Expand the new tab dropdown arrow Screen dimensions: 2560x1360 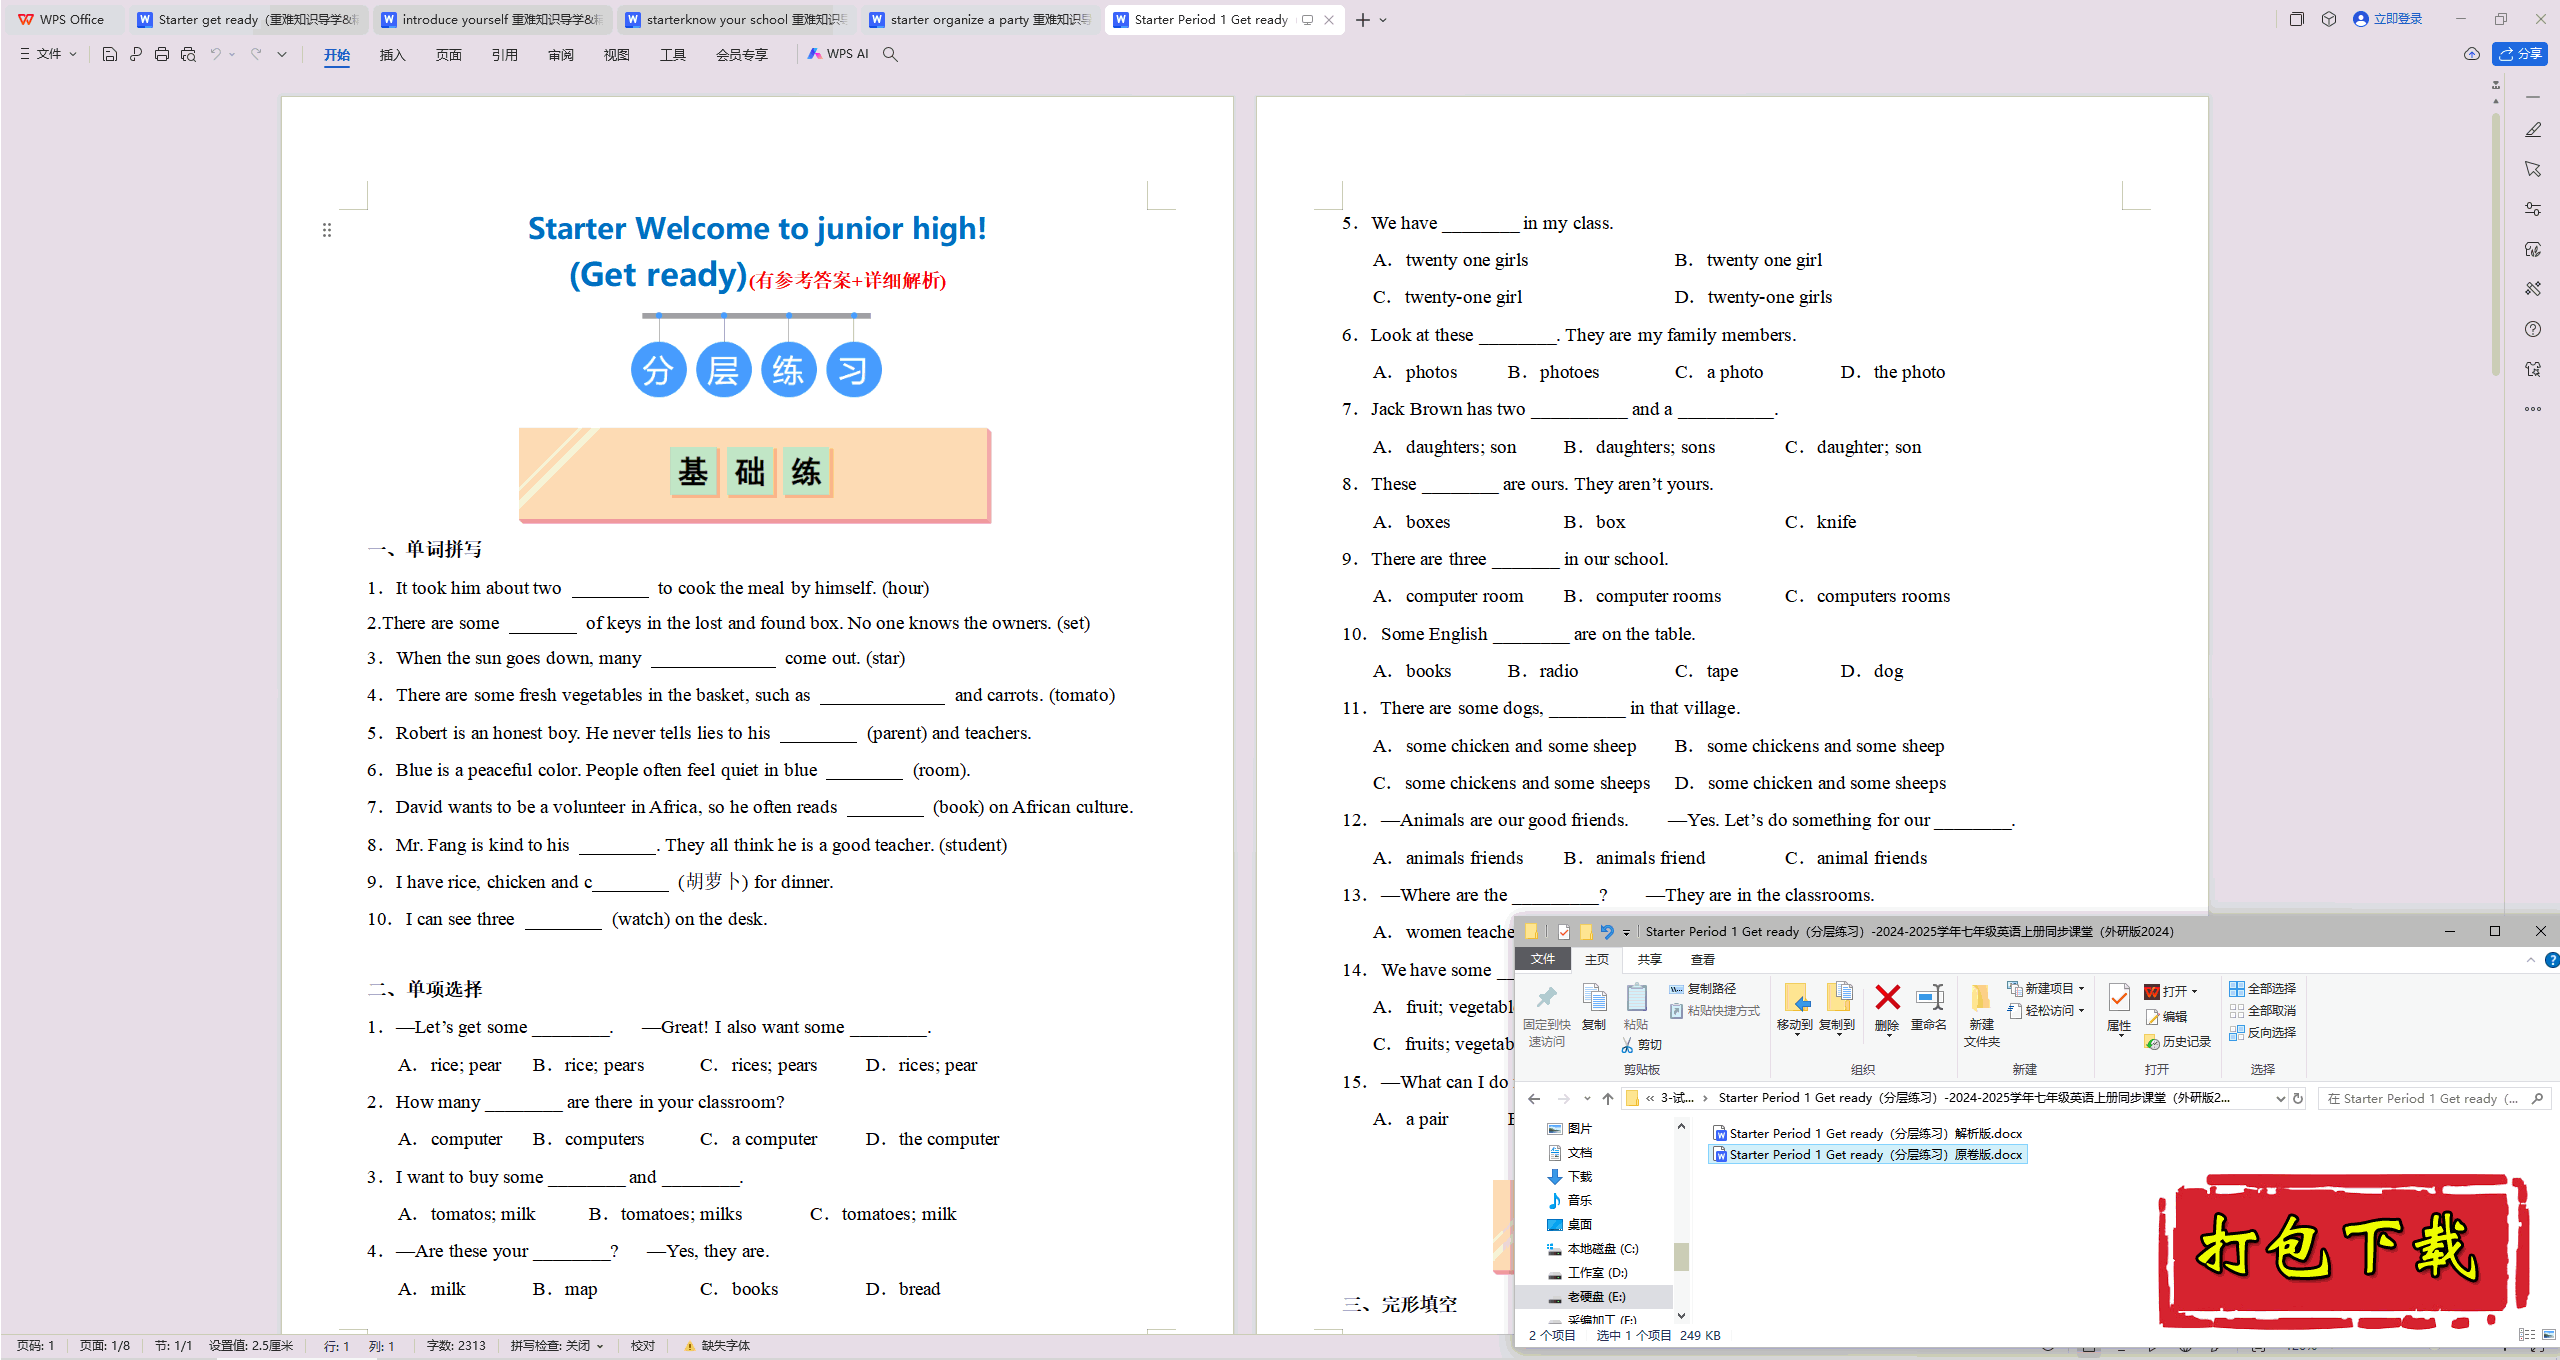coord(1383,20)
